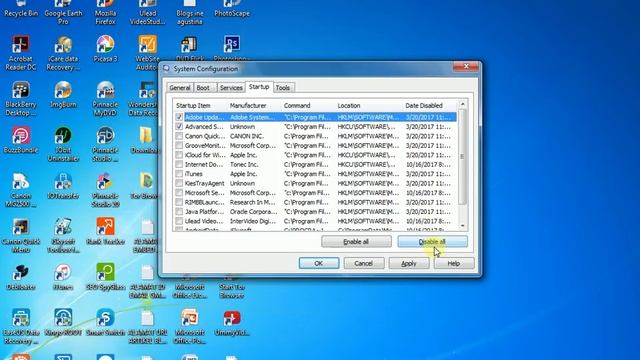Open the Services tab
The width and height of the screenshot is (640, 360).
coord(231,88)
